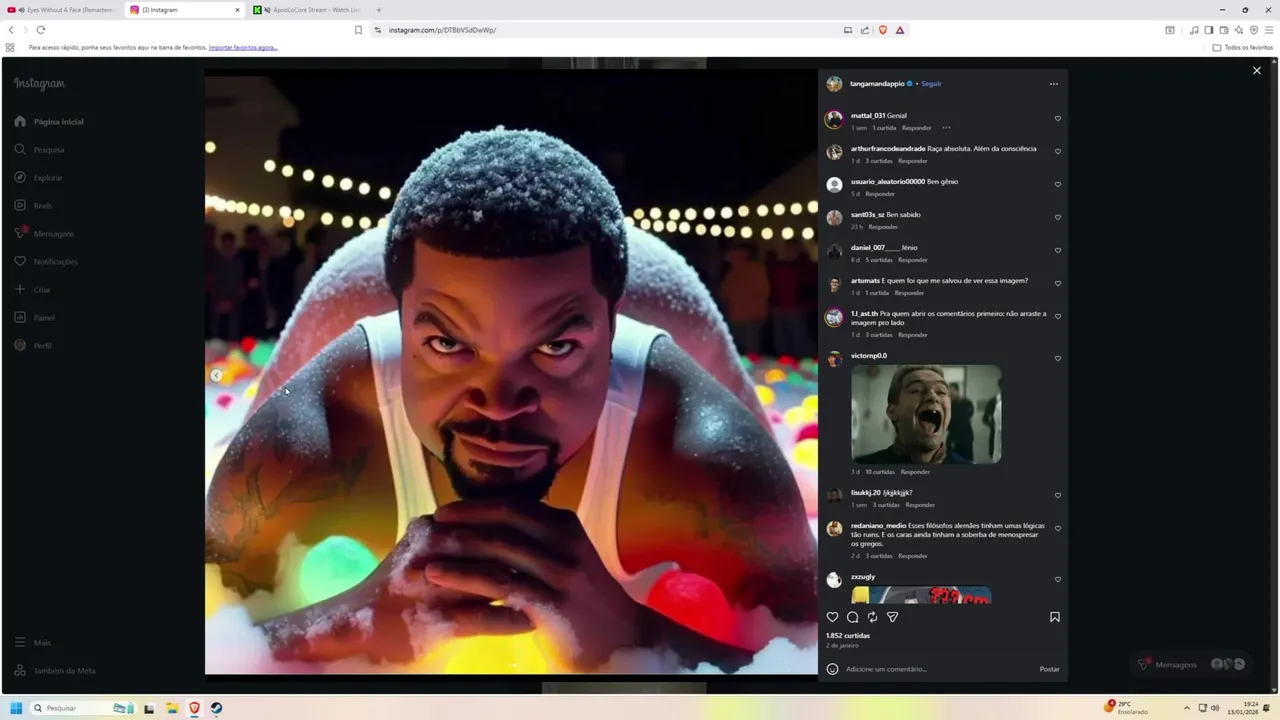Switch to the ApoloCore Stream tab

click(308, 10)
